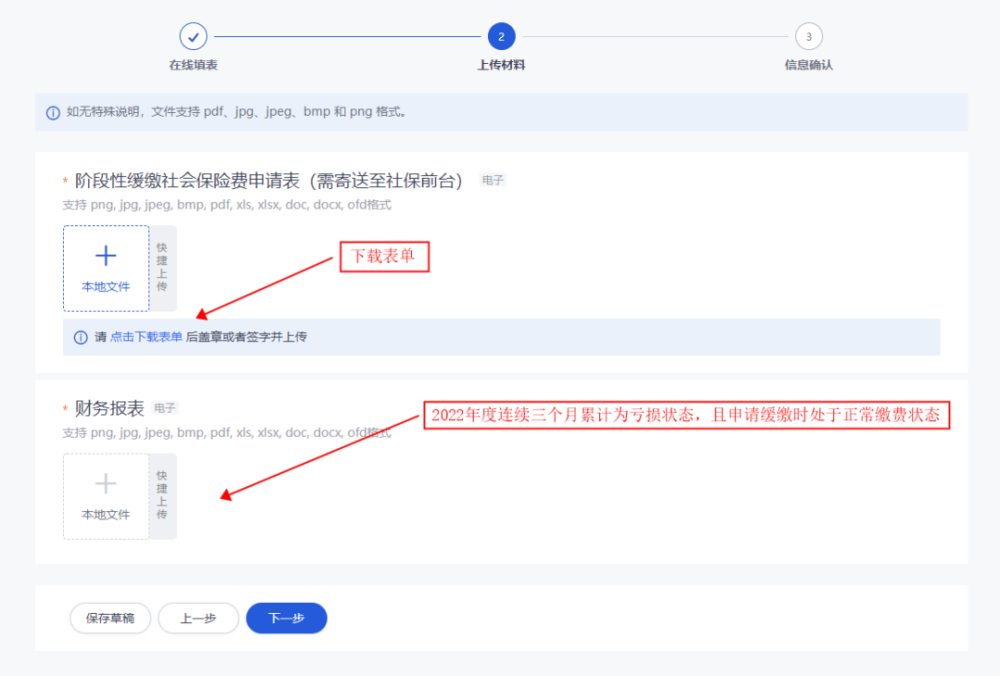This screenshot has height=676, width=1000.
Task: Click the plus icon for the application form upload
Action: click(106, 256)
